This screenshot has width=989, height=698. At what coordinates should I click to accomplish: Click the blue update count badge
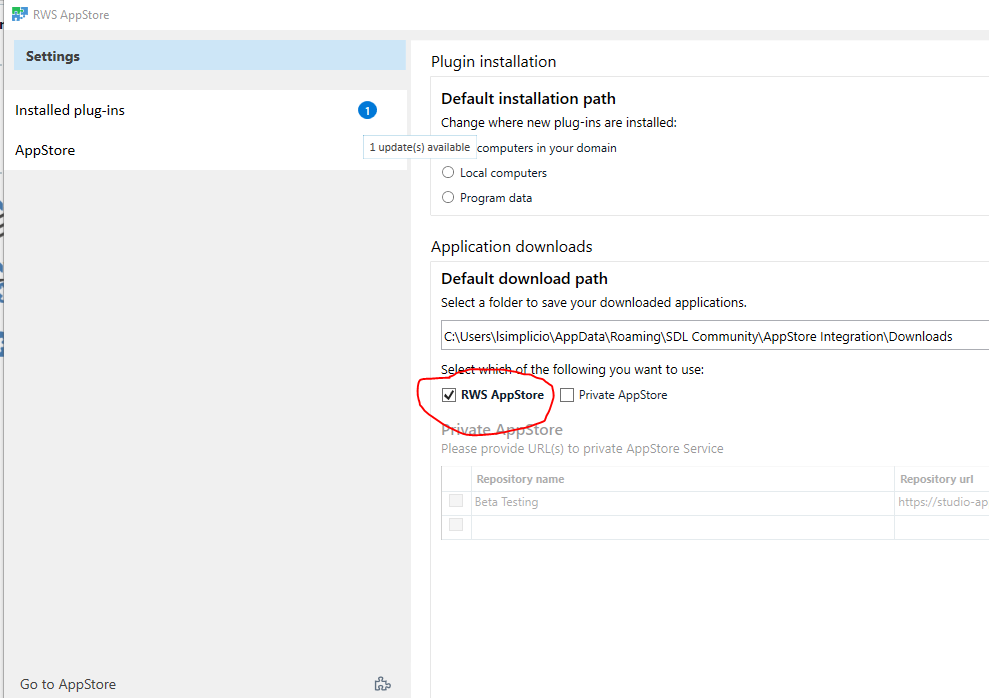pos(367,110)
